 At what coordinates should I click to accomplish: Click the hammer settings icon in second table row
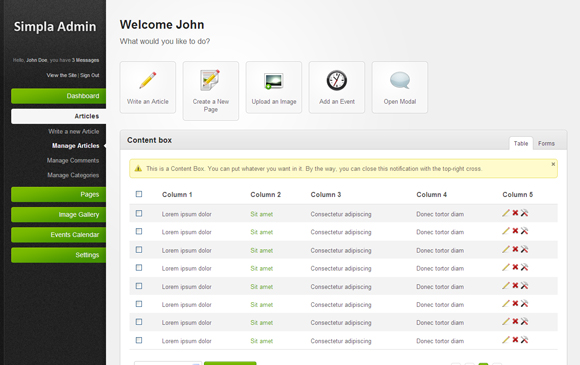point(524,231)
